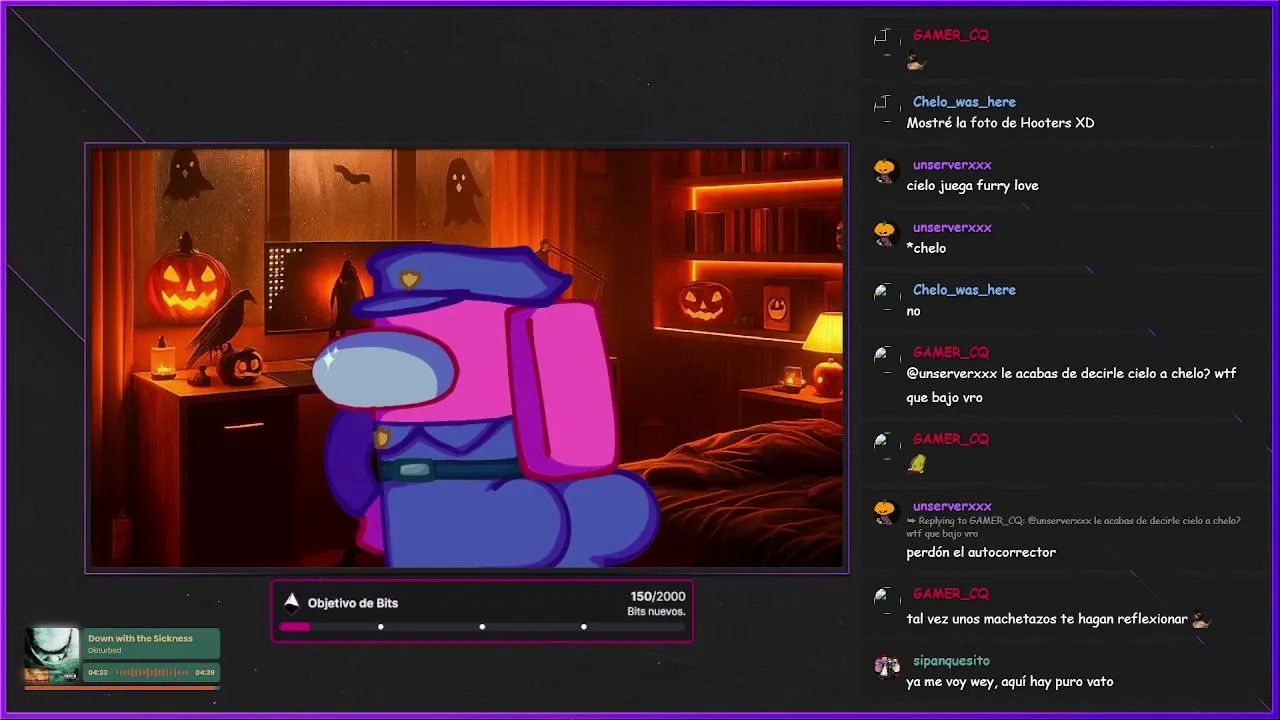Click 'Down with the Sickness' song title
This screenshot has width=1280, height=720.
tap(140, 638)
